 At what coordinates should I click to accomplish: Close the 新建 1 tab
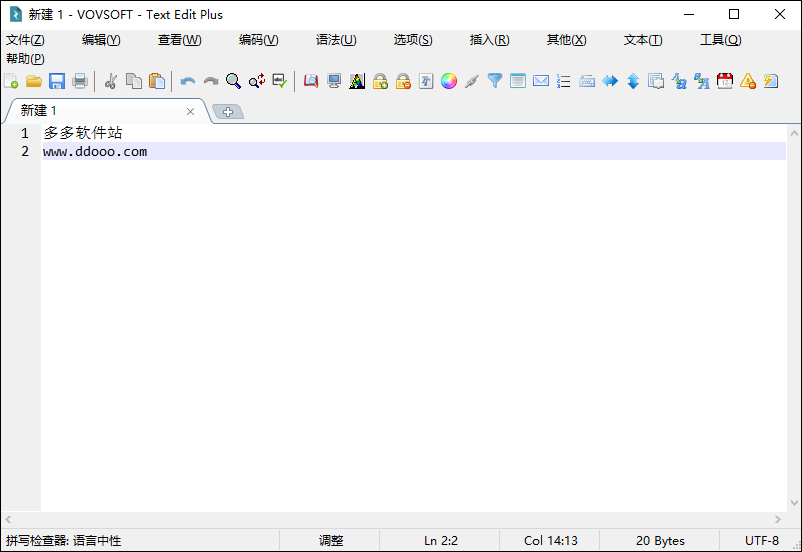click(x=190, y=112)
